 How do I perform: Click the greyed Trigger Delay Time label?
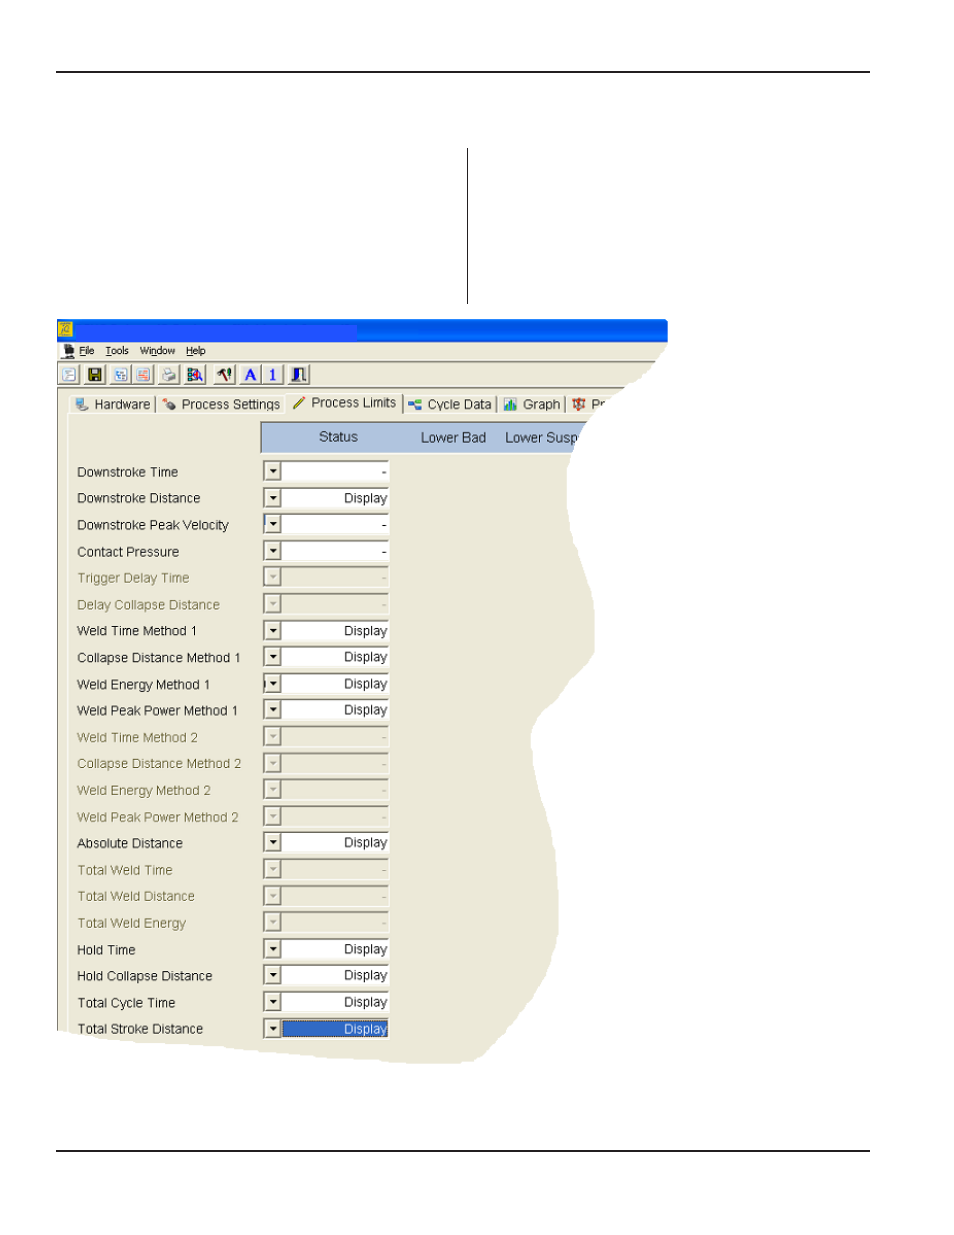133,578
